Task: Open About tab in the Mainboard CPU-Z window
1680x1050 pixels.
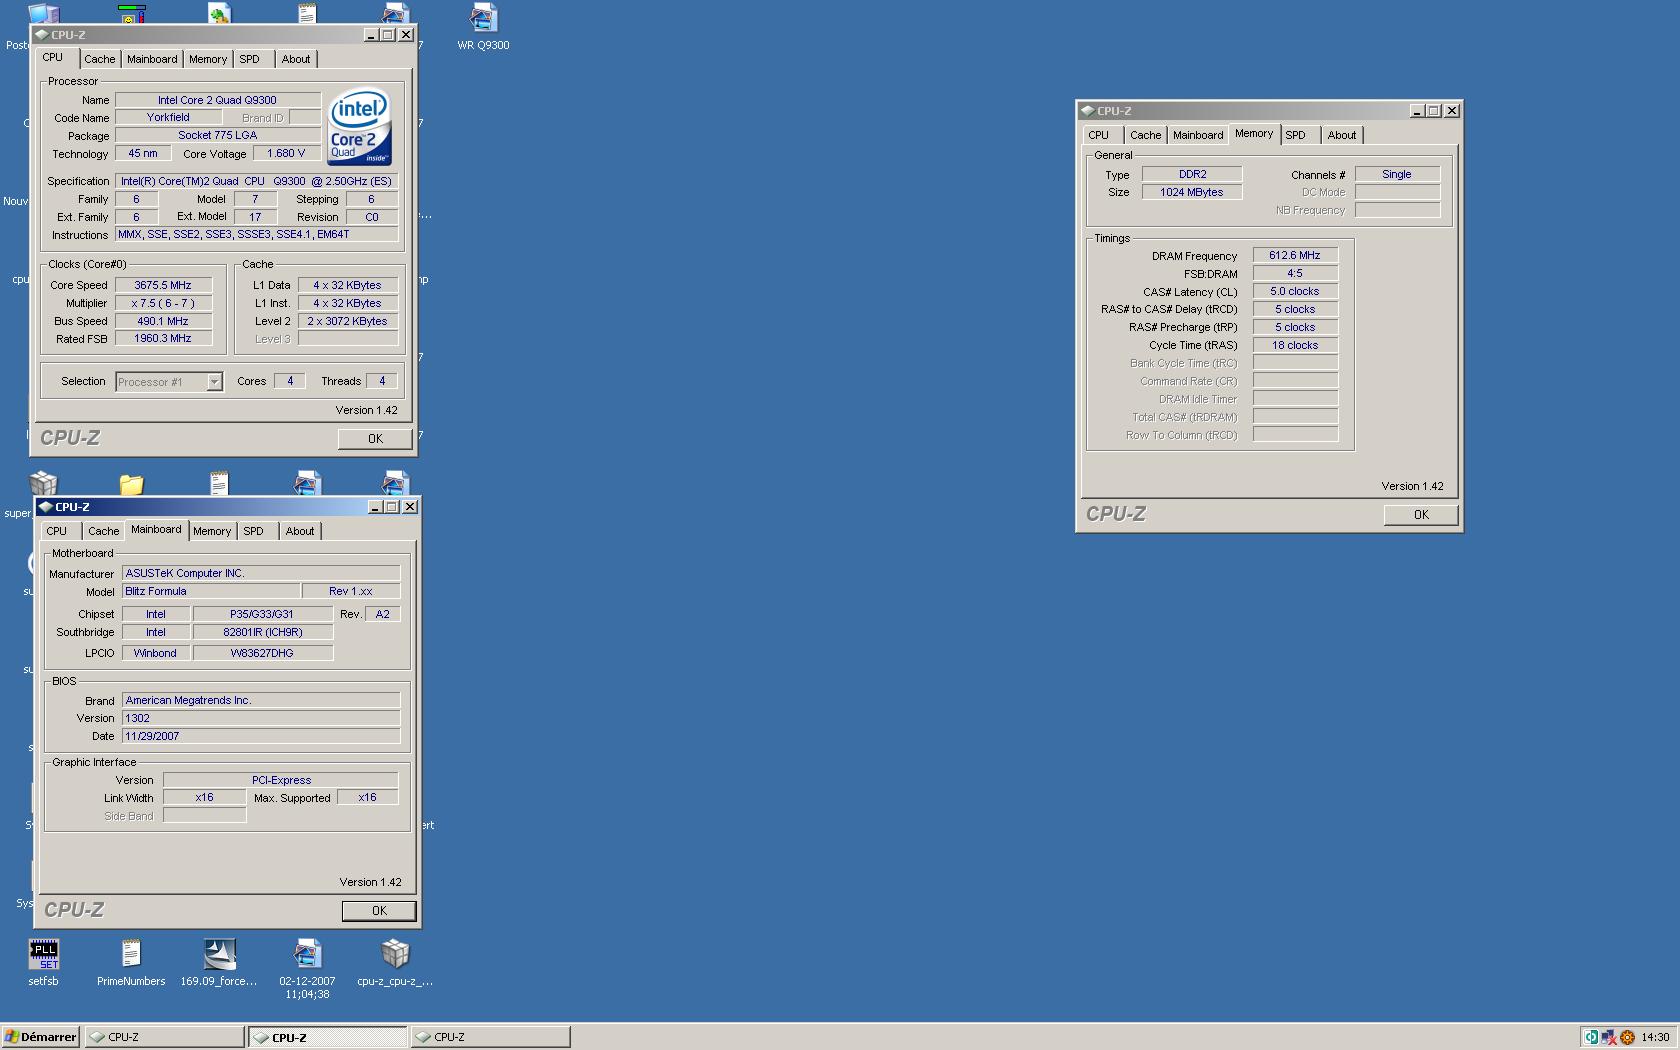Action: [300, 531]
